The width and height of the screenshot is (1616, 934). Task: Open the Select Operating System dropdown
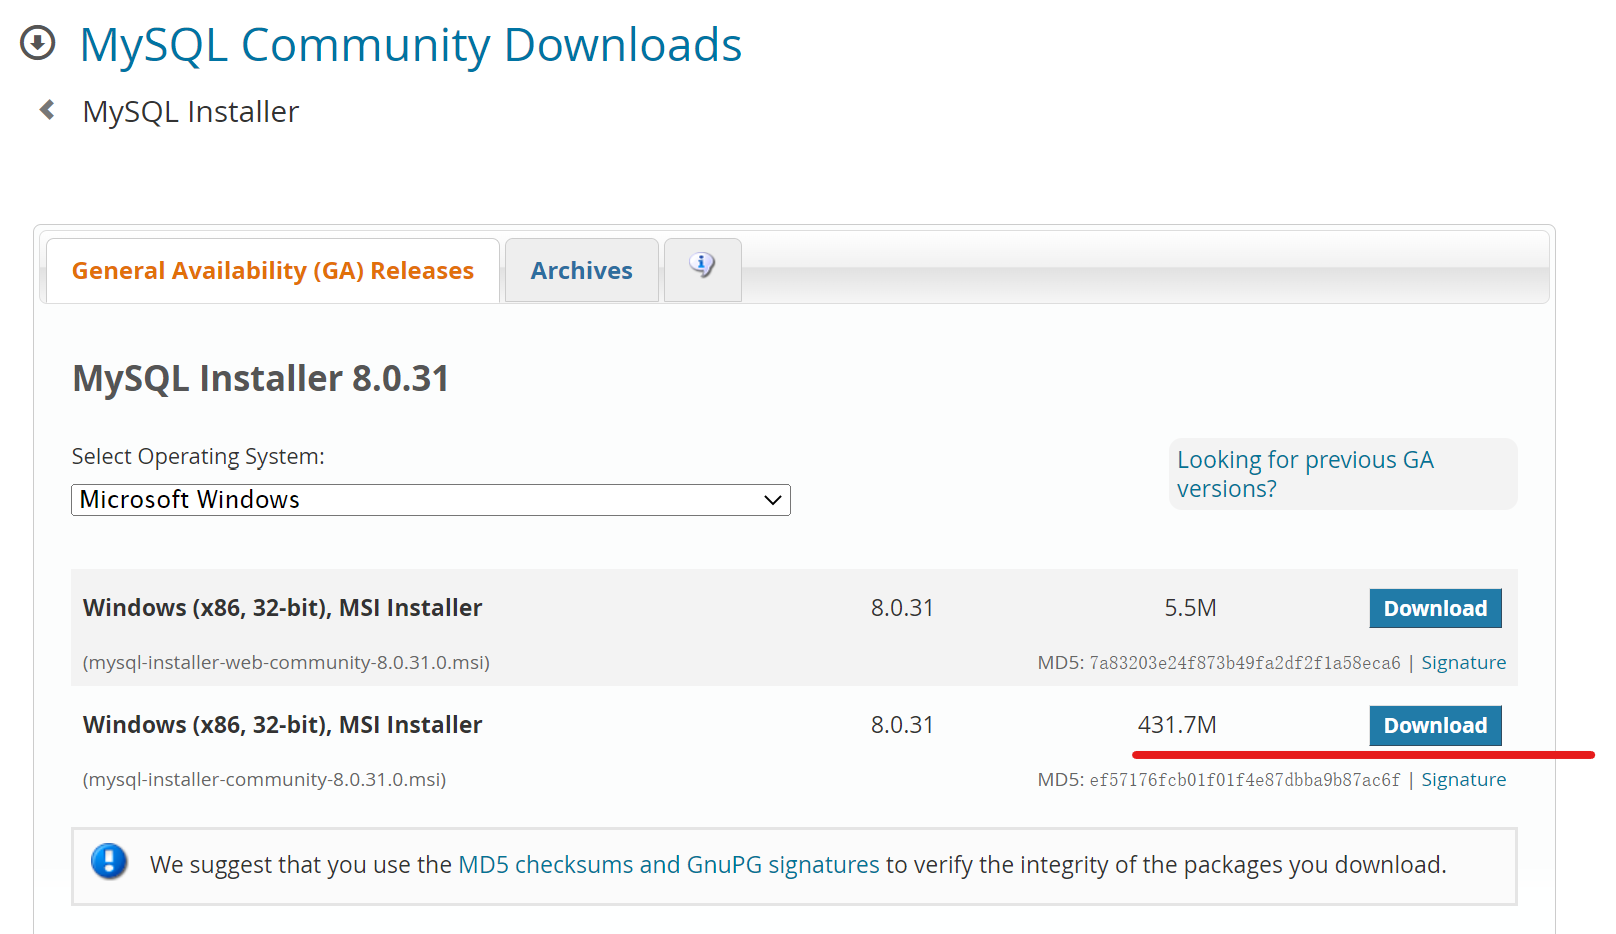[431, 500]
